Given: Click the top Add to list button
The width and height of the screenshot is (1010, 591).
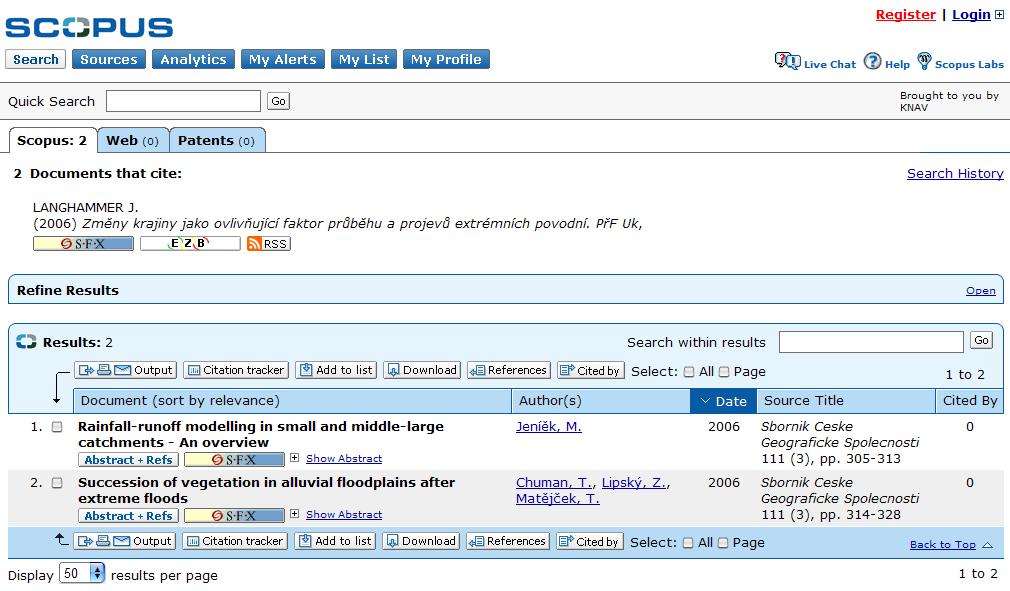Looking at the screenshot, I should coord(336,370).
